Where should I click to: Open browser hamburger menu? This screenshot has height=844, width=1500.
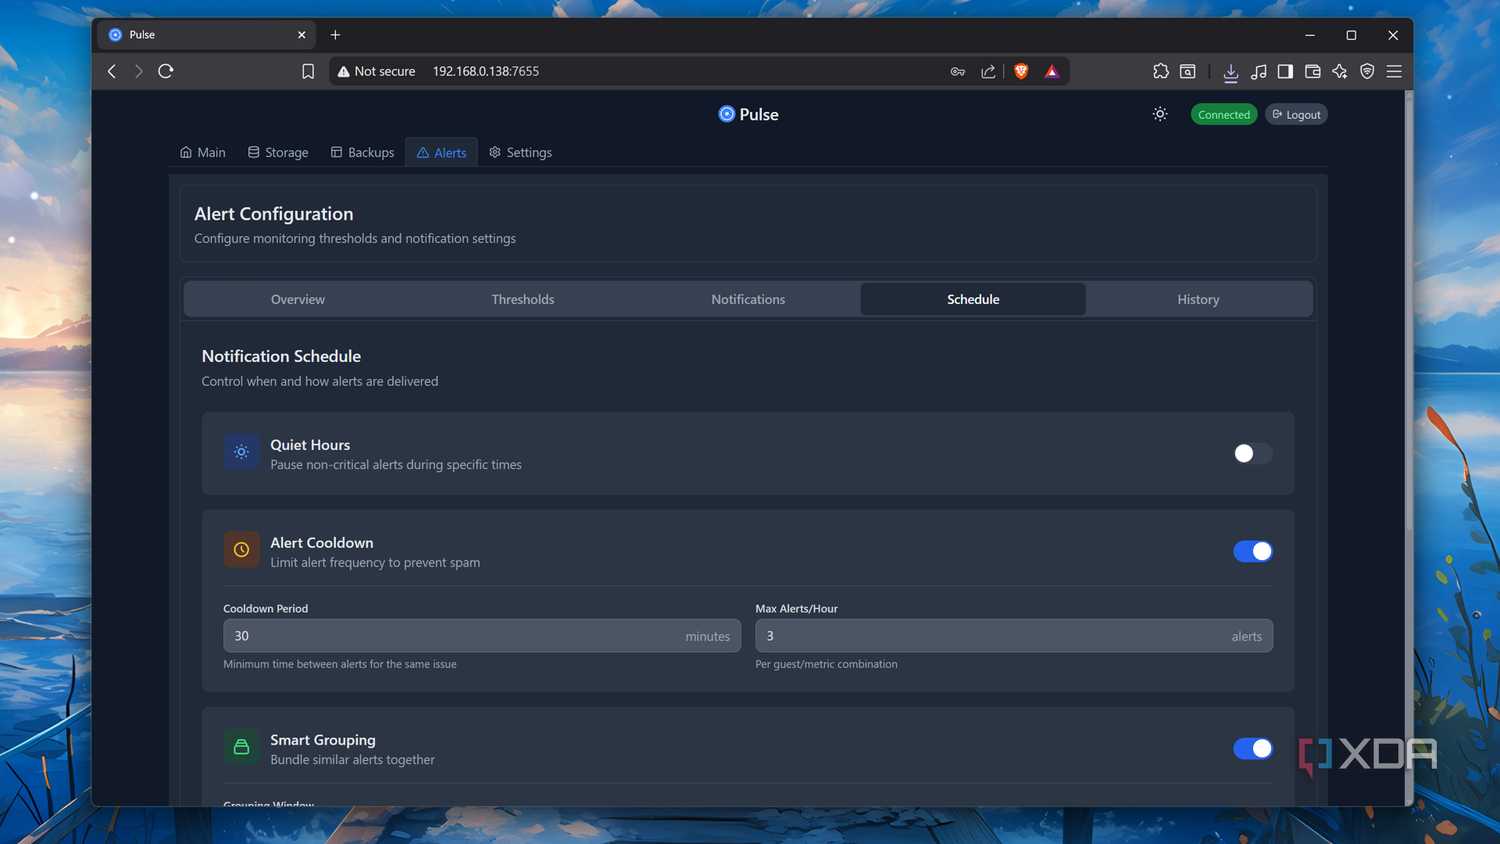click(1394, 71)
